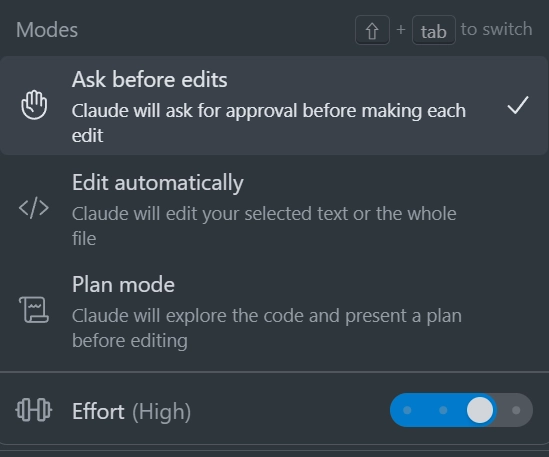Viewport: 549px width, 457px height.
Task: Click the plan scroll icon
Action: pyautogui.click(x=34, y=310)
